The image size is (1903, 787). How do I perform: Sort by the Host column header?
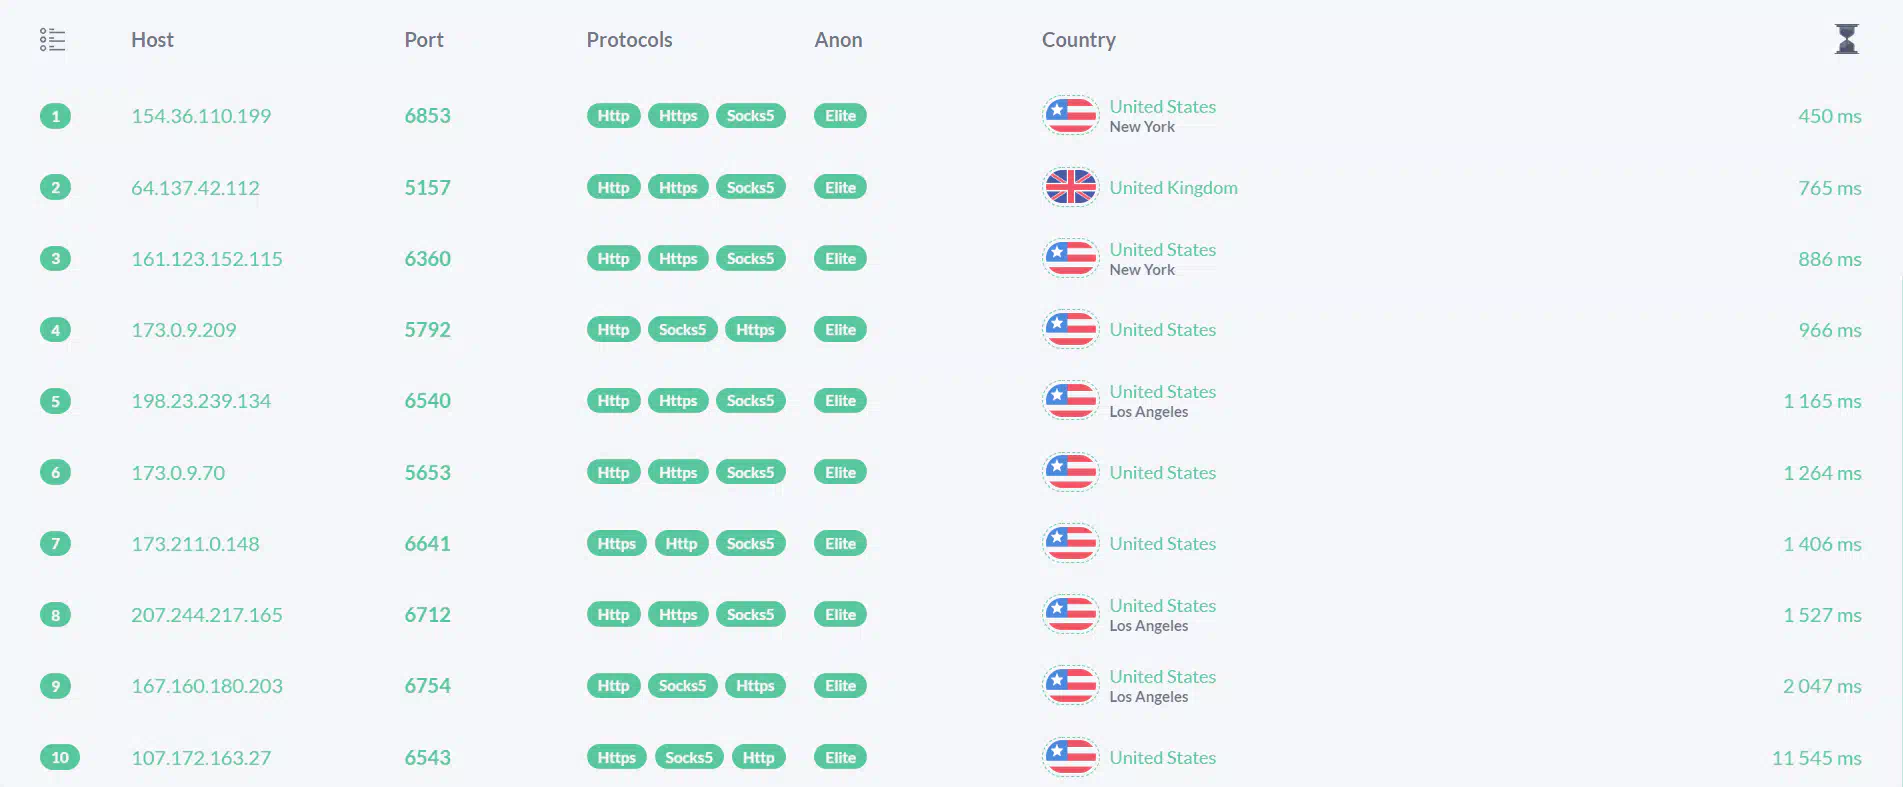[x=152, y=40]
